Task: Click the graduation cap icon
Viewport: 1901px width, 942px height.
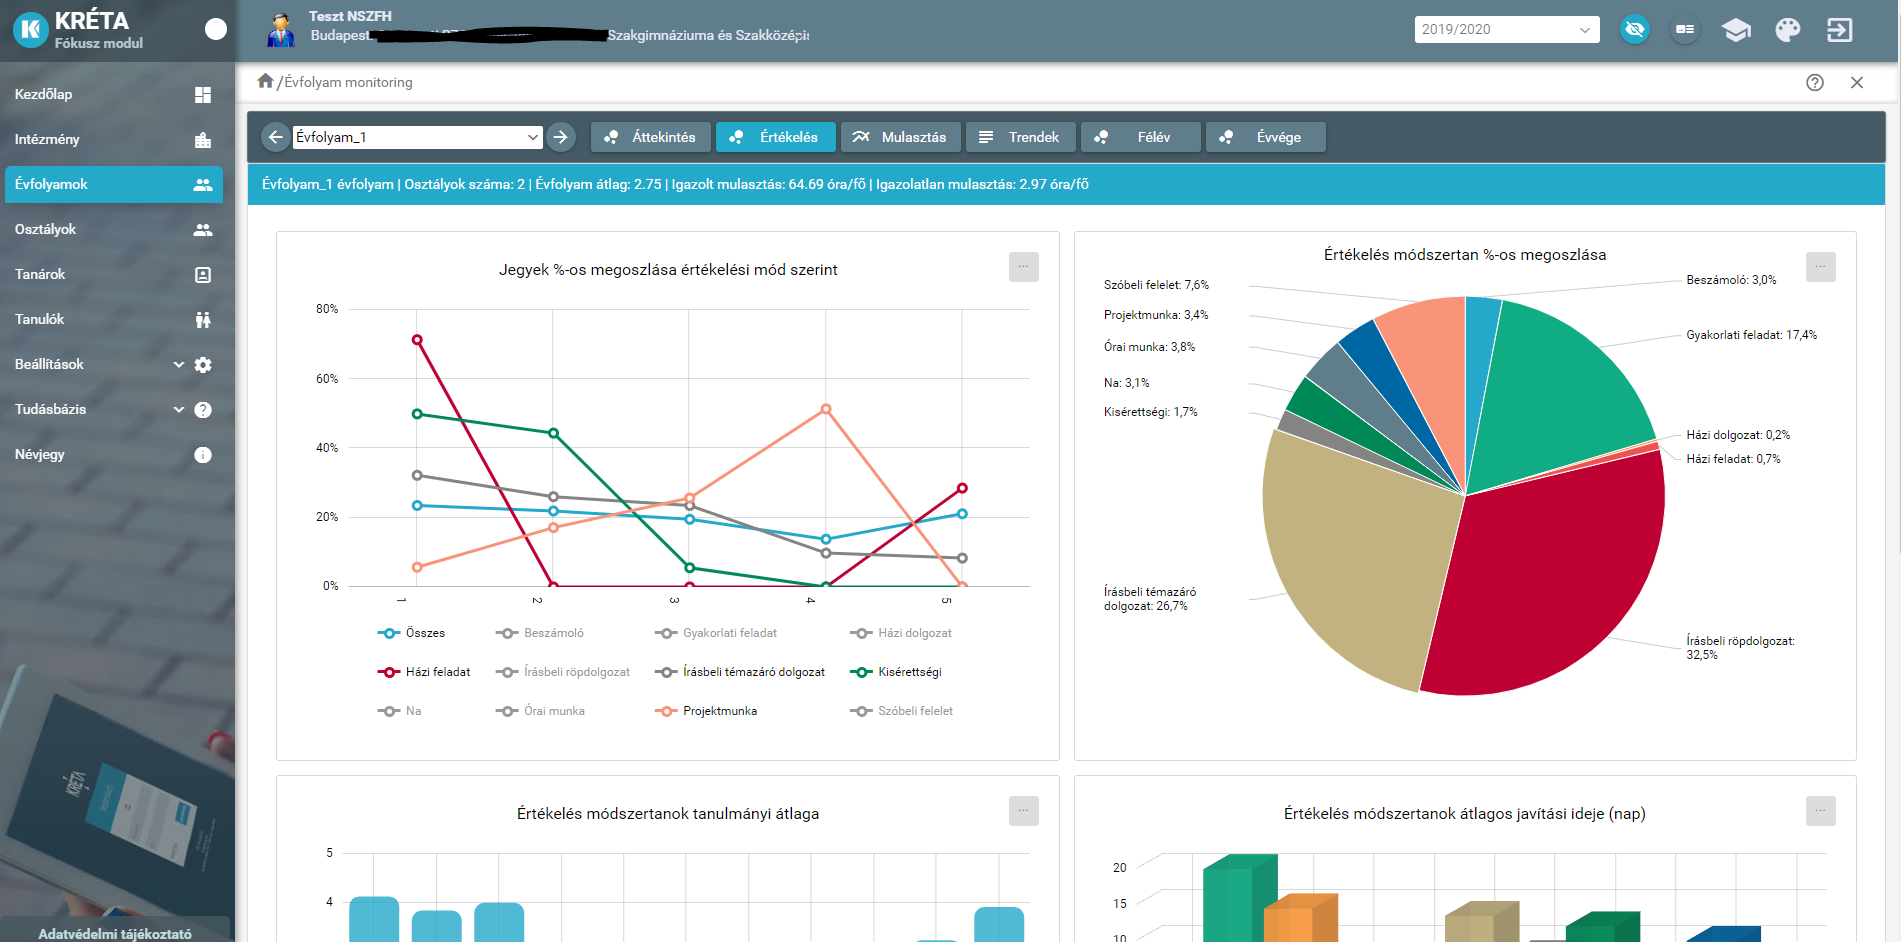Action: click(x=1736, y=30)
